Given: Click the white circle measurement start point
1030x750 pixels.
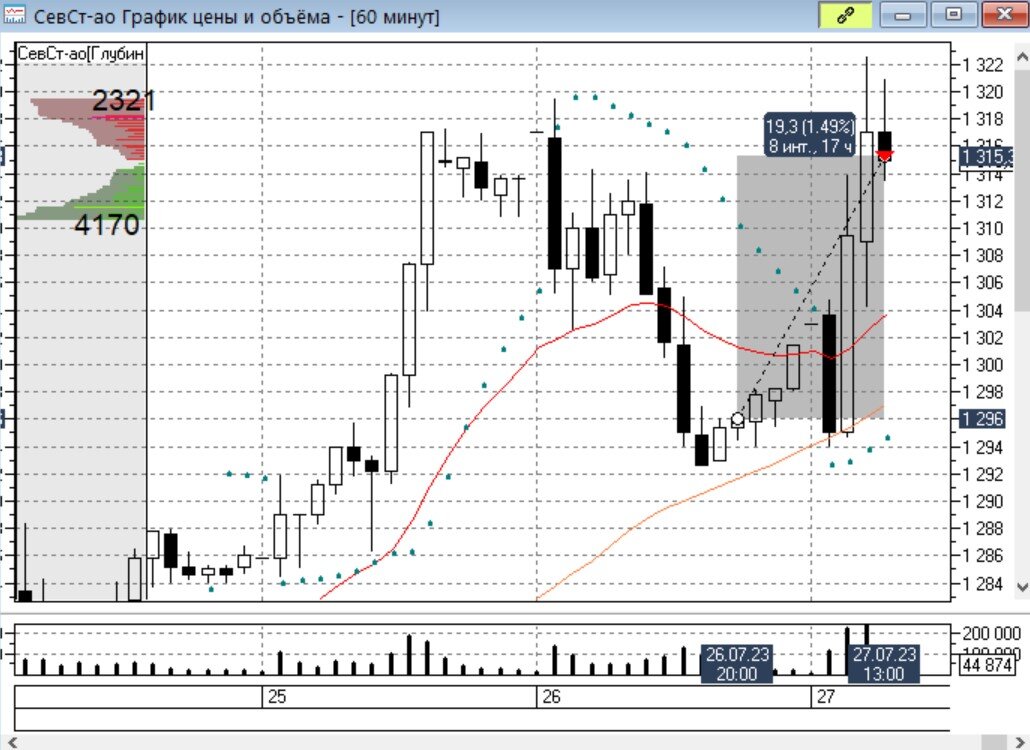Looking at the screenshot, I should [738, 419].
